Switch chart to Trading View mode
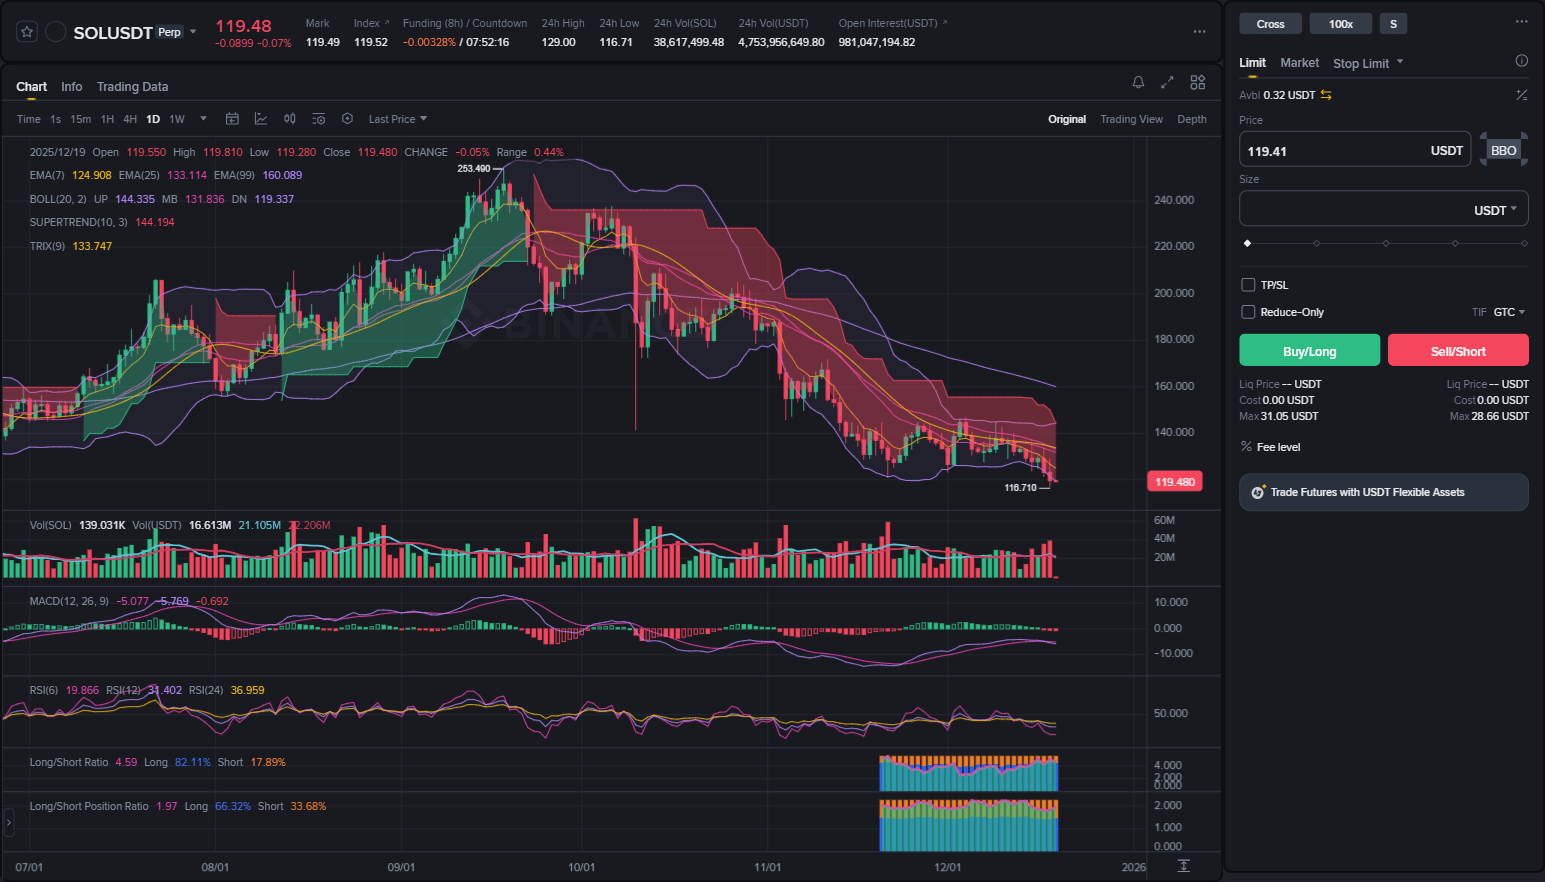1545x882 pixels. pyautogui.click(x=1131, y=119)
